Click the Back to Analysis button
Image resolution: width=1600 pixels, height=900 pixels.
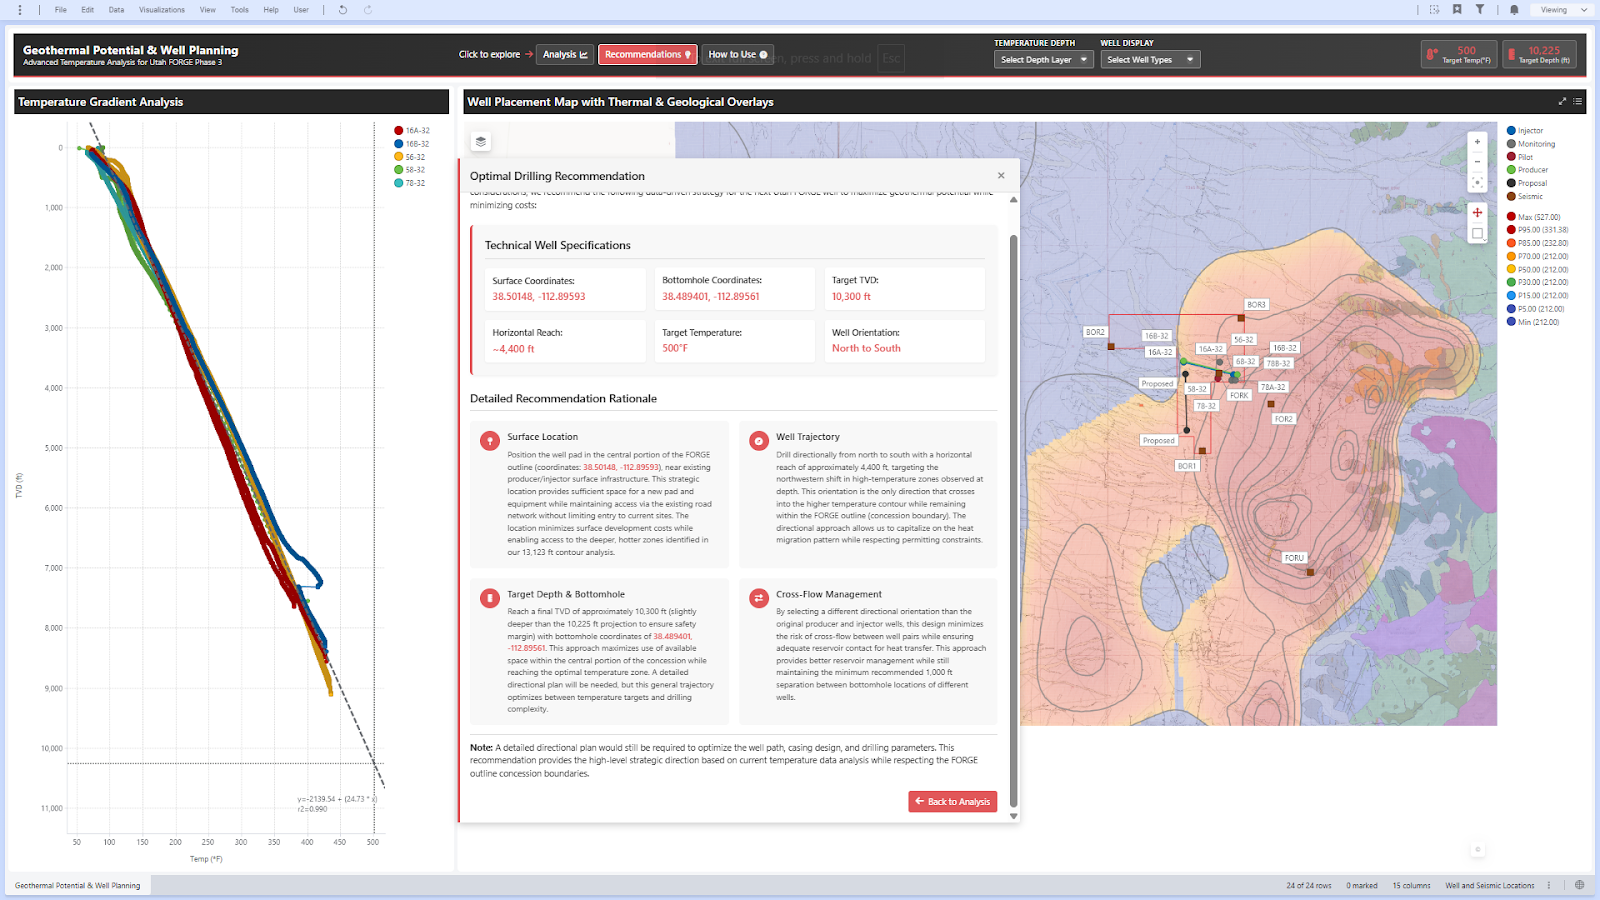coord(953,801)
